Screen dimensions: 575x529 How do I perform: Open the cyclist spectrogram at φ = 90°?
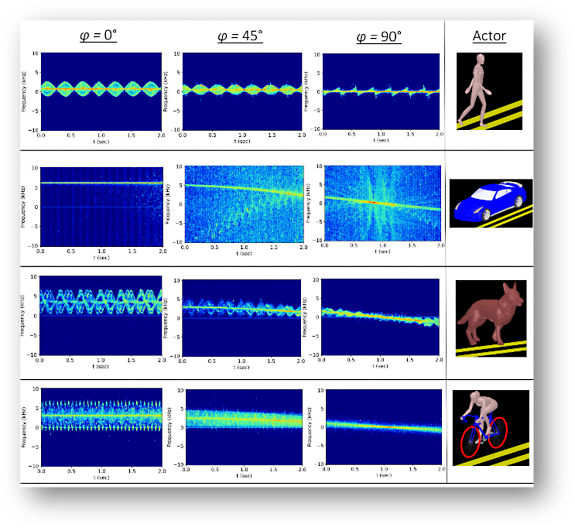click(x=384, y=427)
